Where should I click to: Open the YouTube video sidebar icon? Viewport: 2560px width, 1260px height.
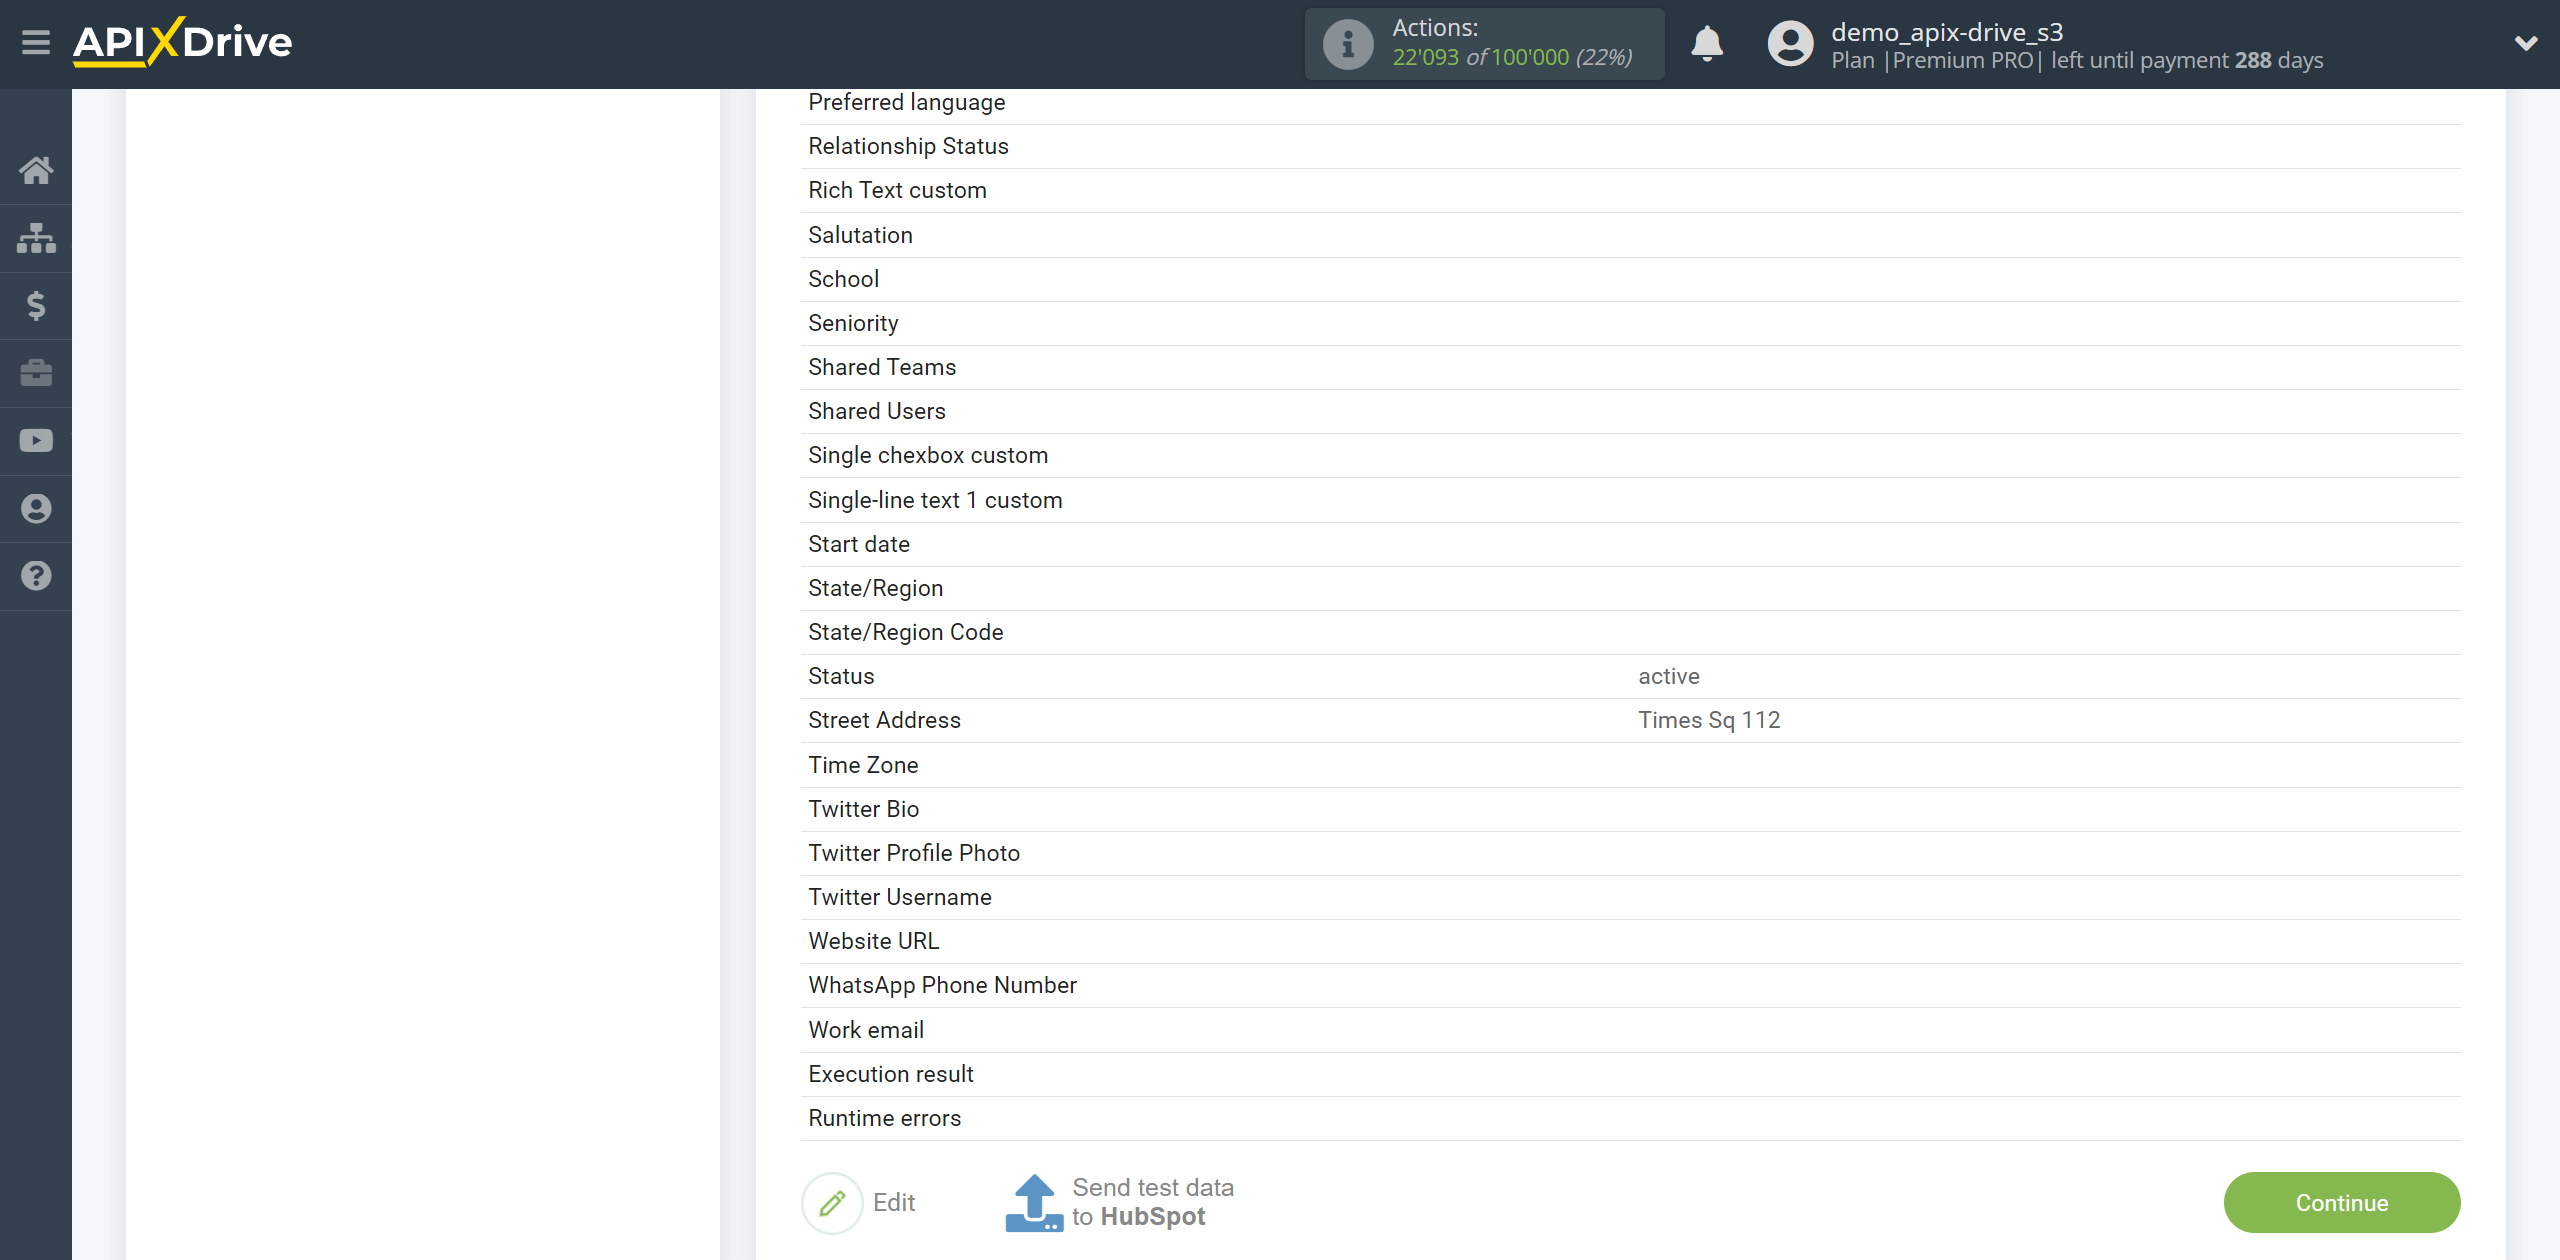[36, 441]
